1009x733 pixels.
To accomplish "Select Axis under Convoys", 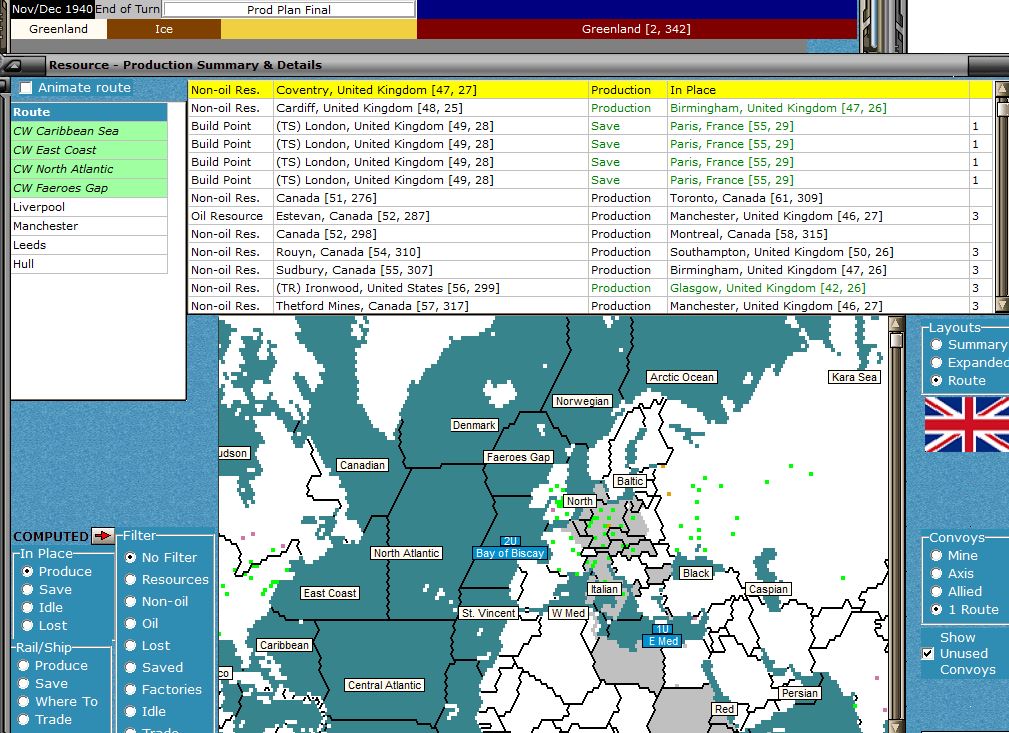I will click(936, 573).
